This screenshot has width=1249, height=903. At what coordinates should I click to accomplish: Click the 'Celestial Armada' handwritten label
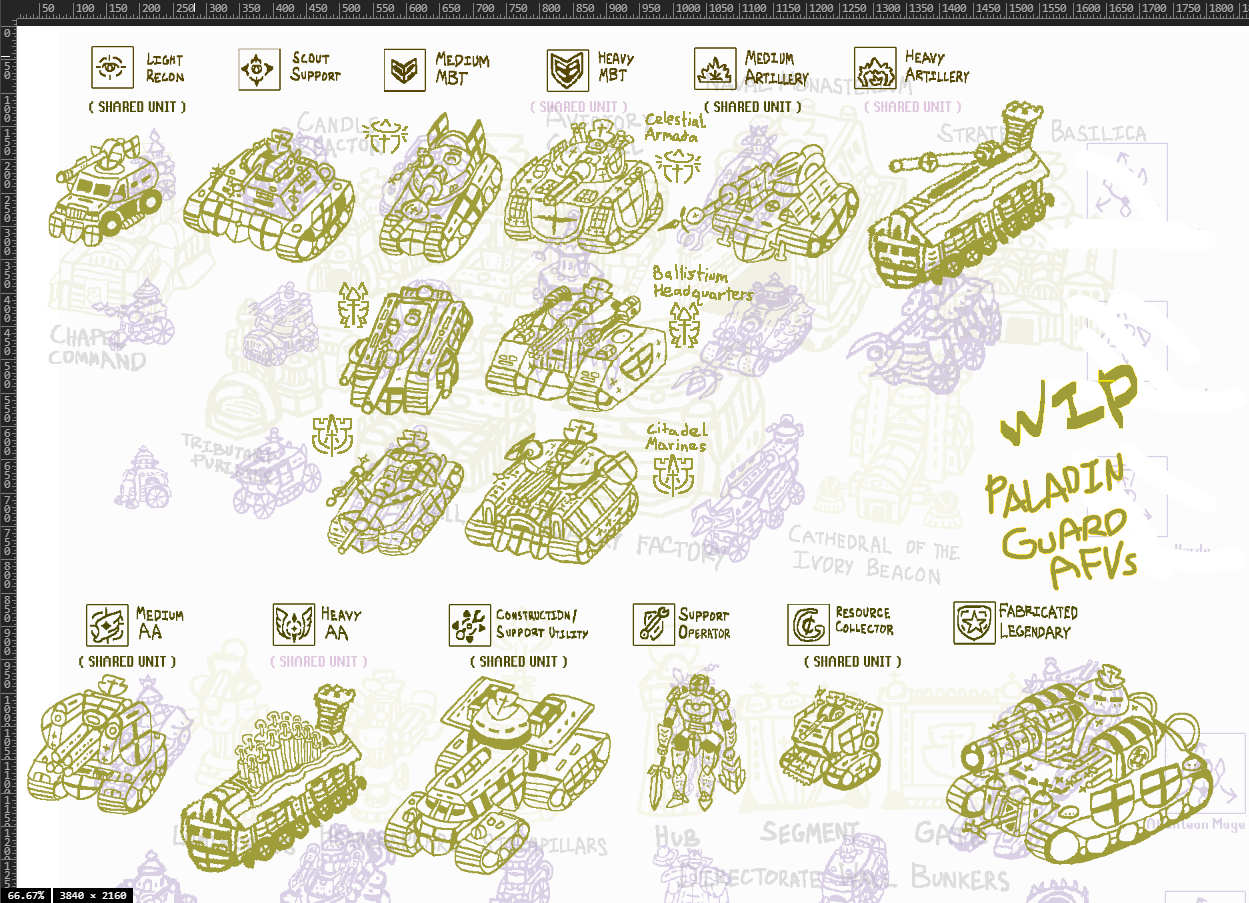(x=675, y=127)
